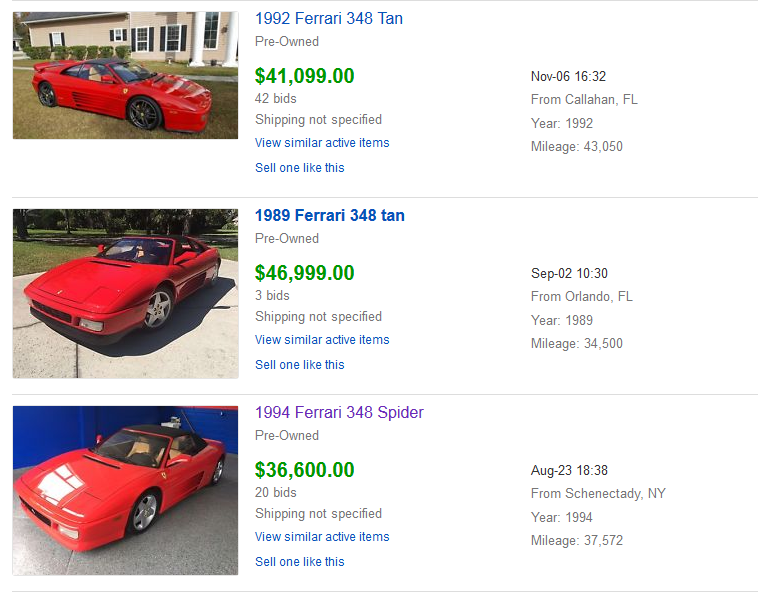Open the 1992 Ferrari 348 Tan listing title

coord(328,19)
